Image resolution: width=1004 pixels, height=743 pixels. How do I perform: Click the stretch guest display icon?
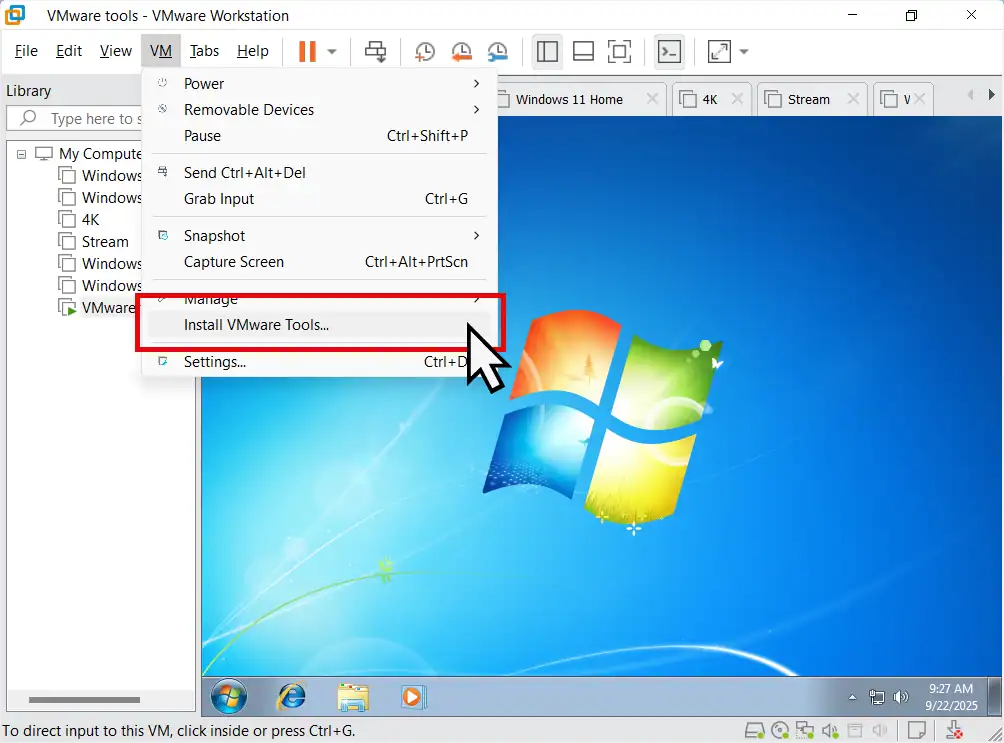719,51
